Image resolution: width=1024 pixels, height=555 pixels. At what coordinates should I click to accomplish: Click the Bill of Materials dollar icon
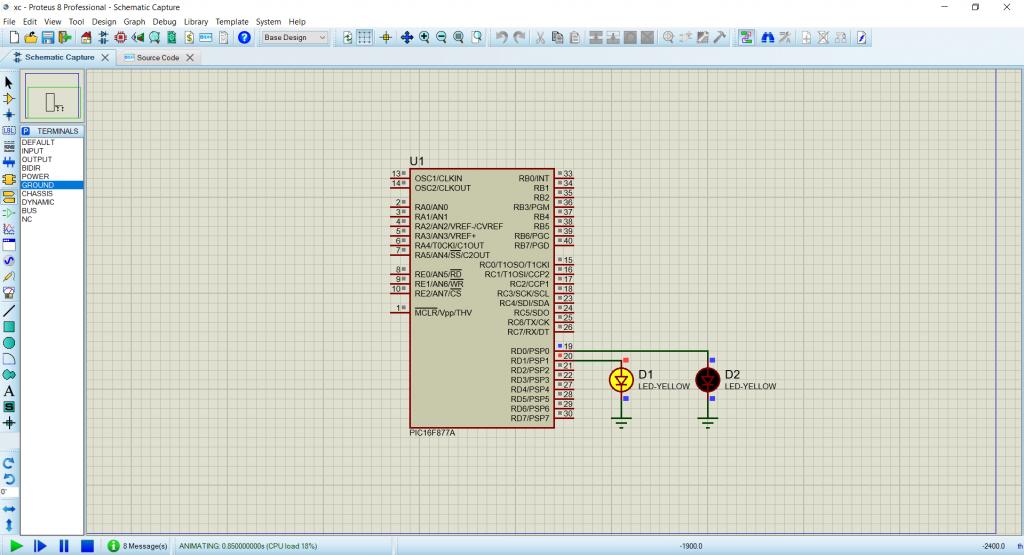(189, 38)
